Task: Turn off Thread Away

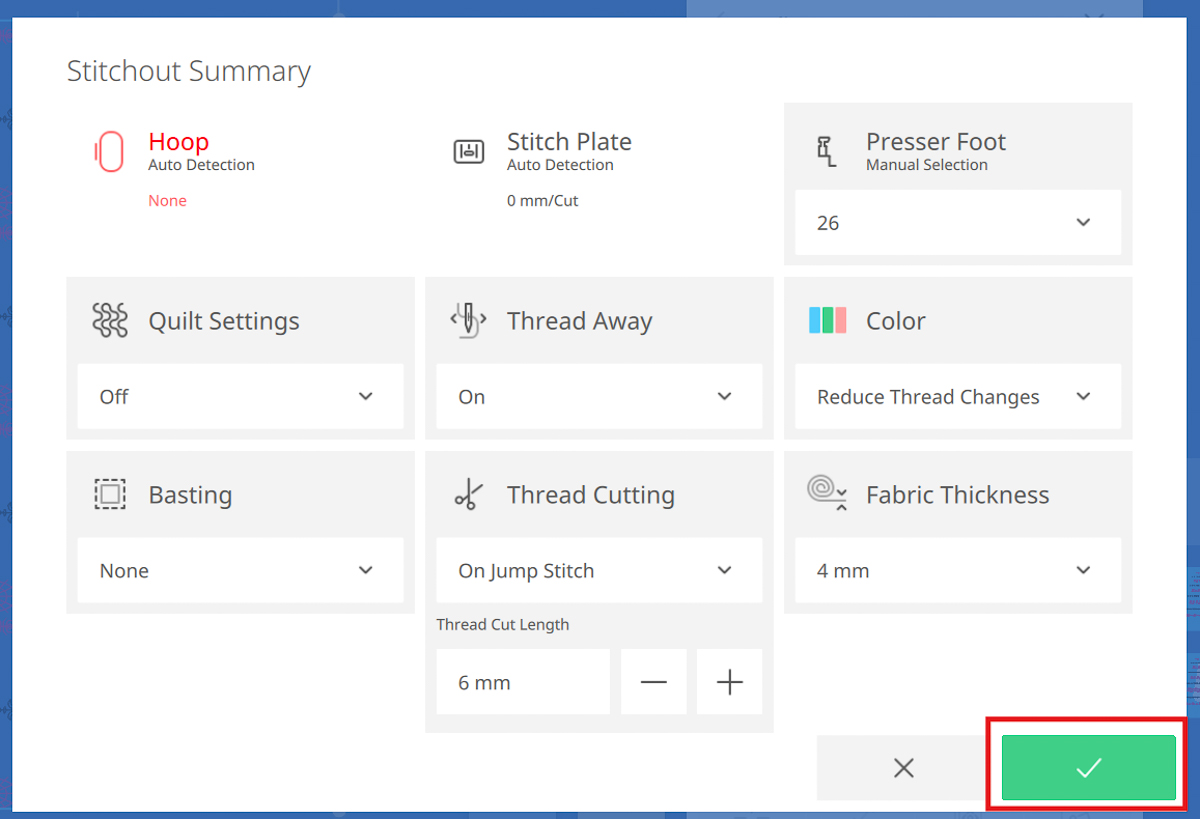Action: [598, 396]
